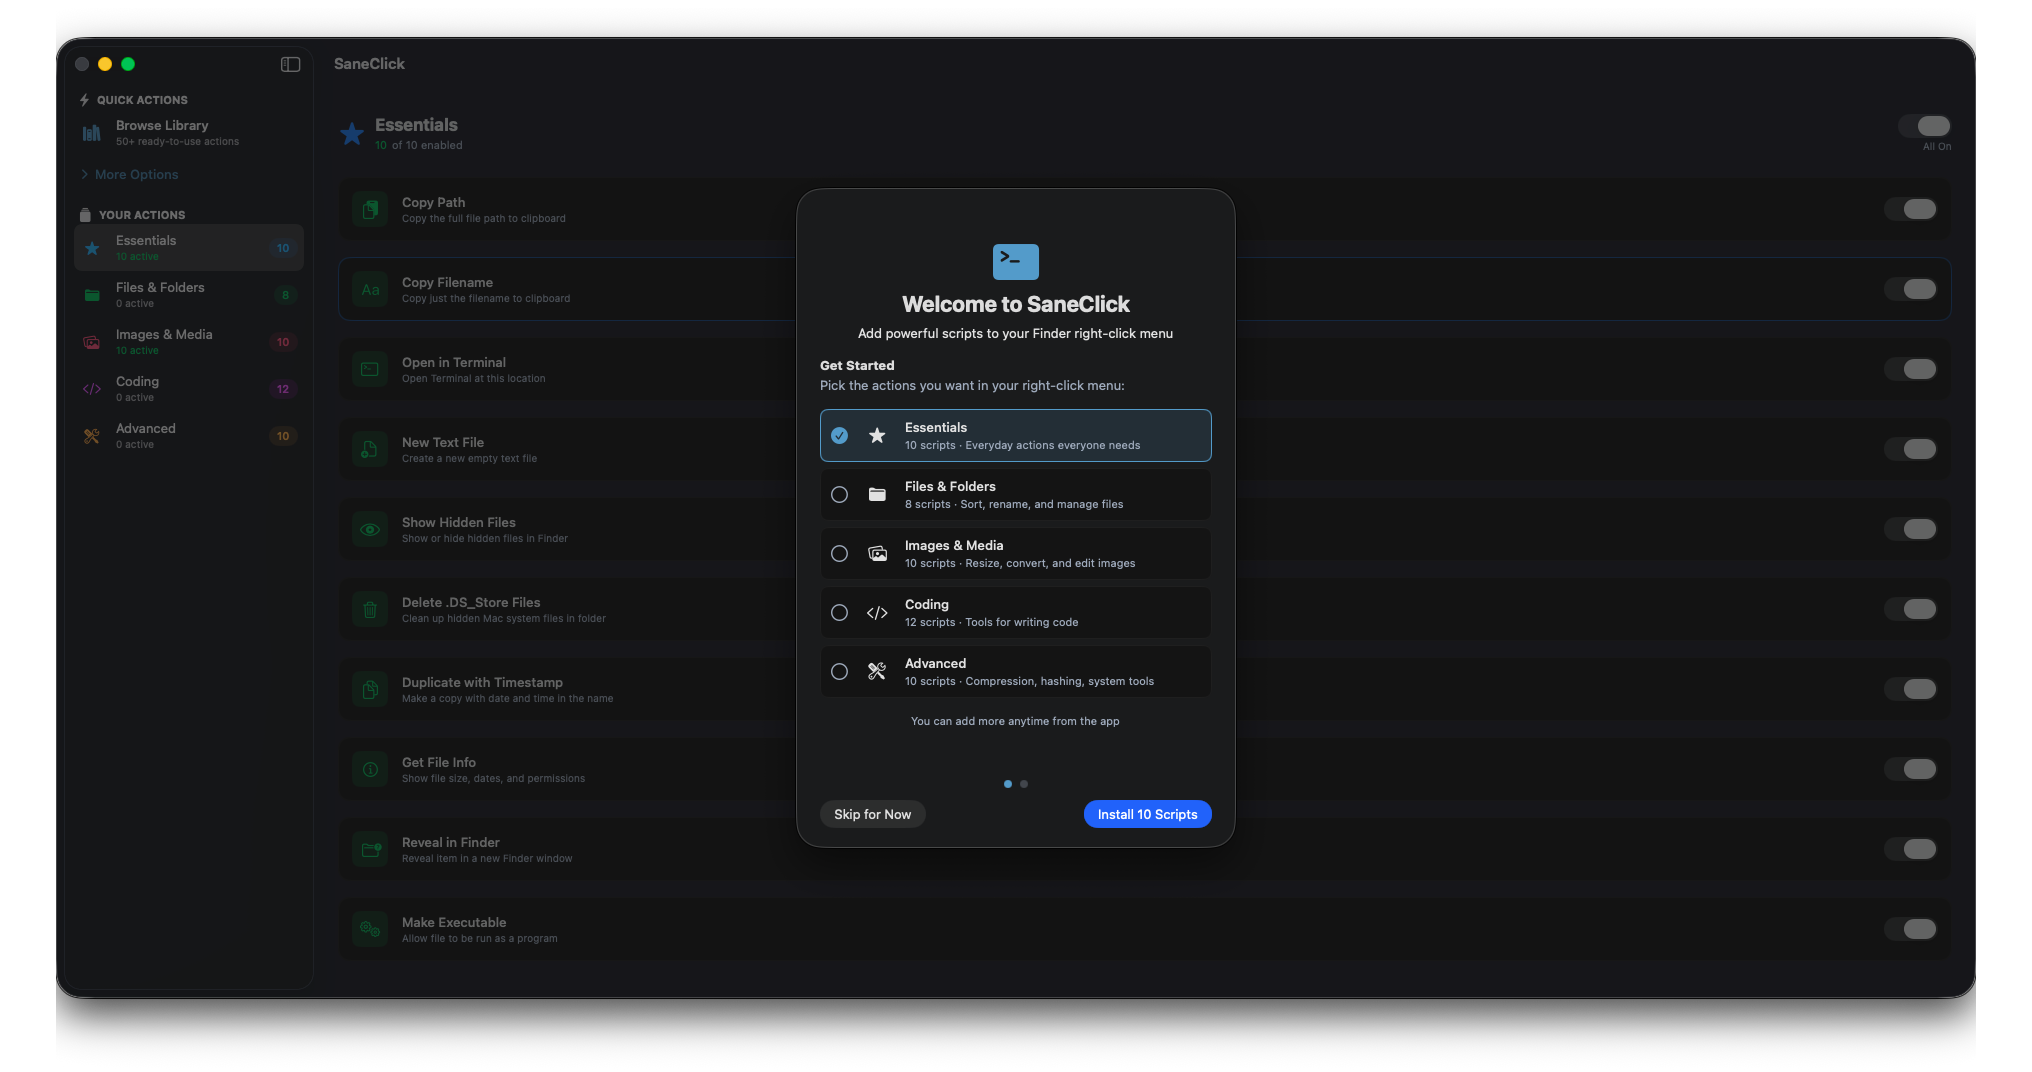
Task: Toggle the sidebar panel icon
Action: click(x=290, y=64)
